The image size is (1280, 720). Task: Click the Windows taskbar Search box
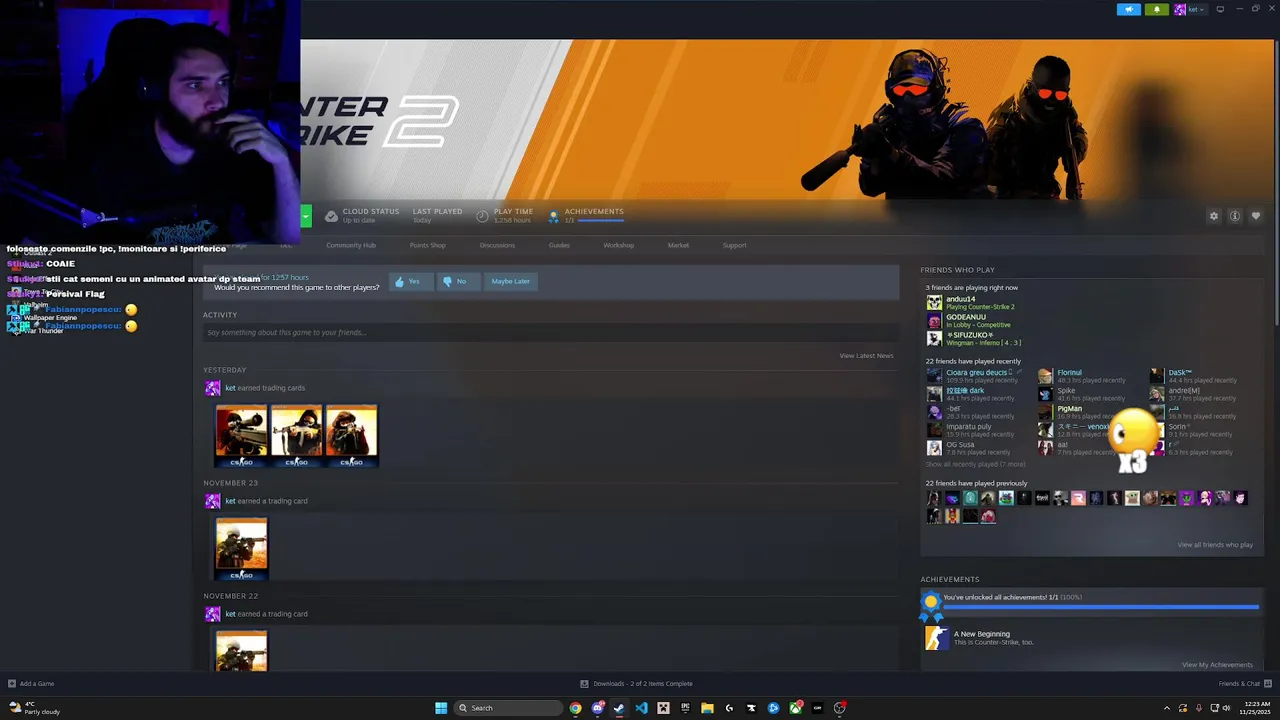point(506,708)
